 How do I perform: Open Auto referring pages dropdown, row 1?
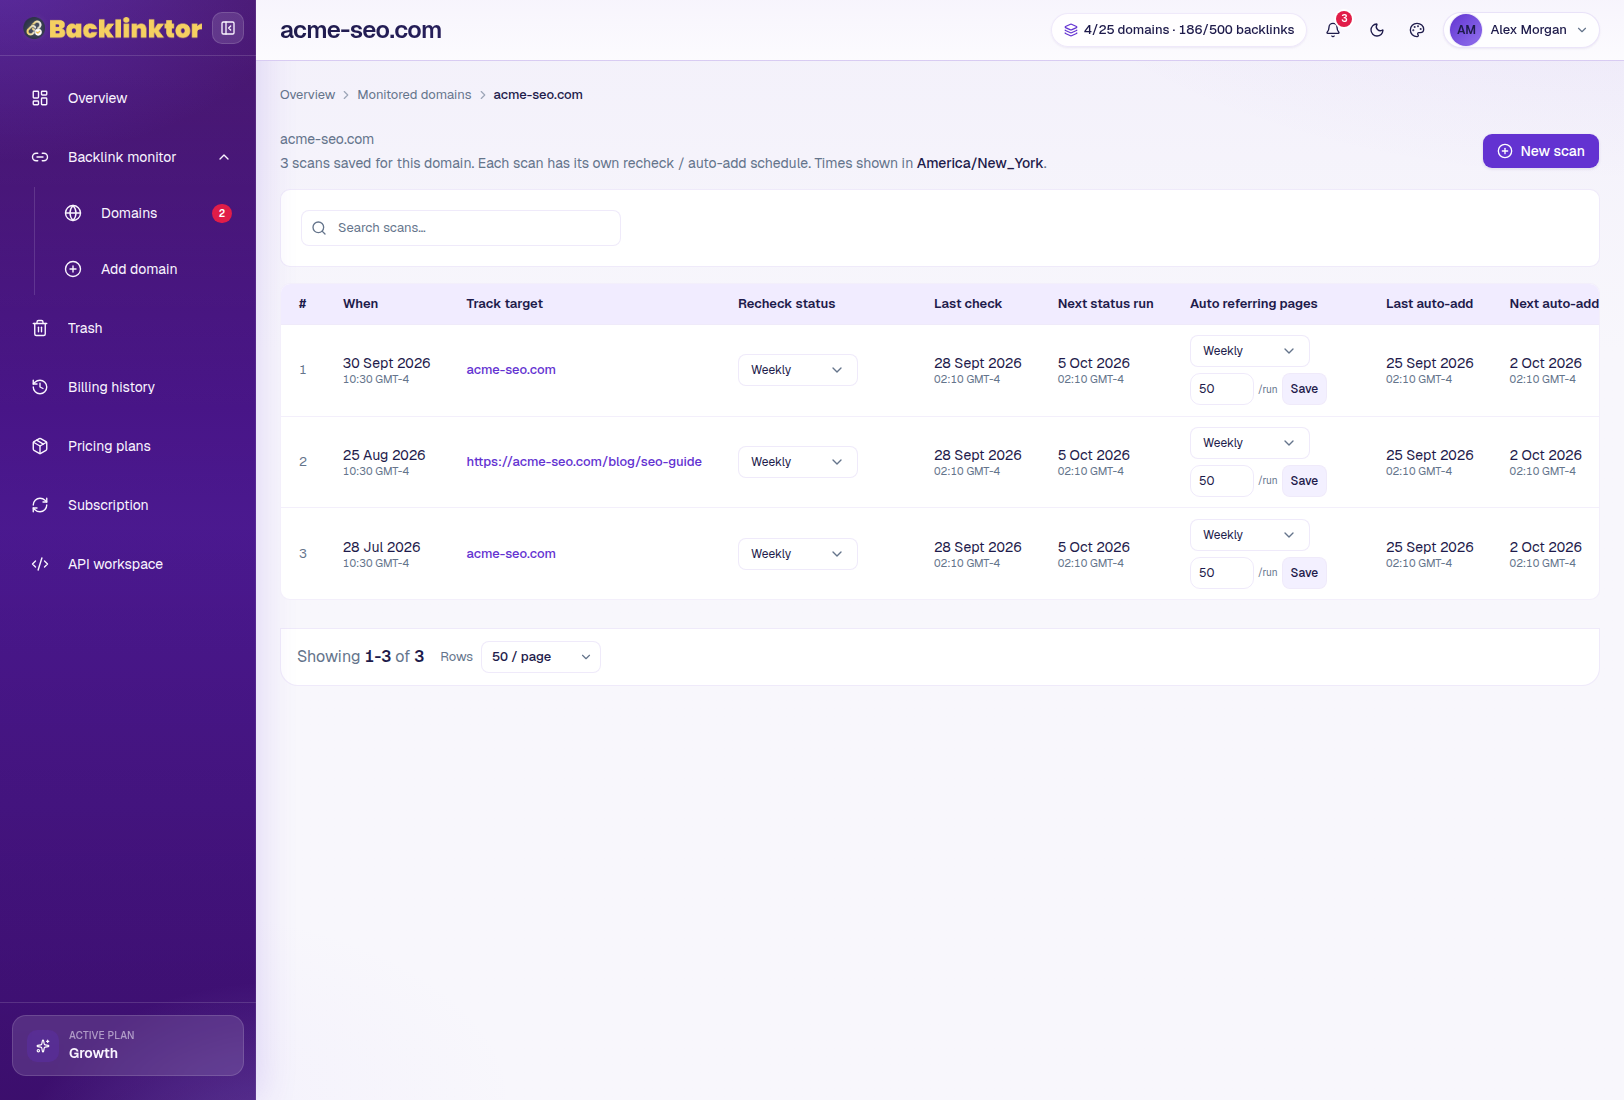[1250, 351]
